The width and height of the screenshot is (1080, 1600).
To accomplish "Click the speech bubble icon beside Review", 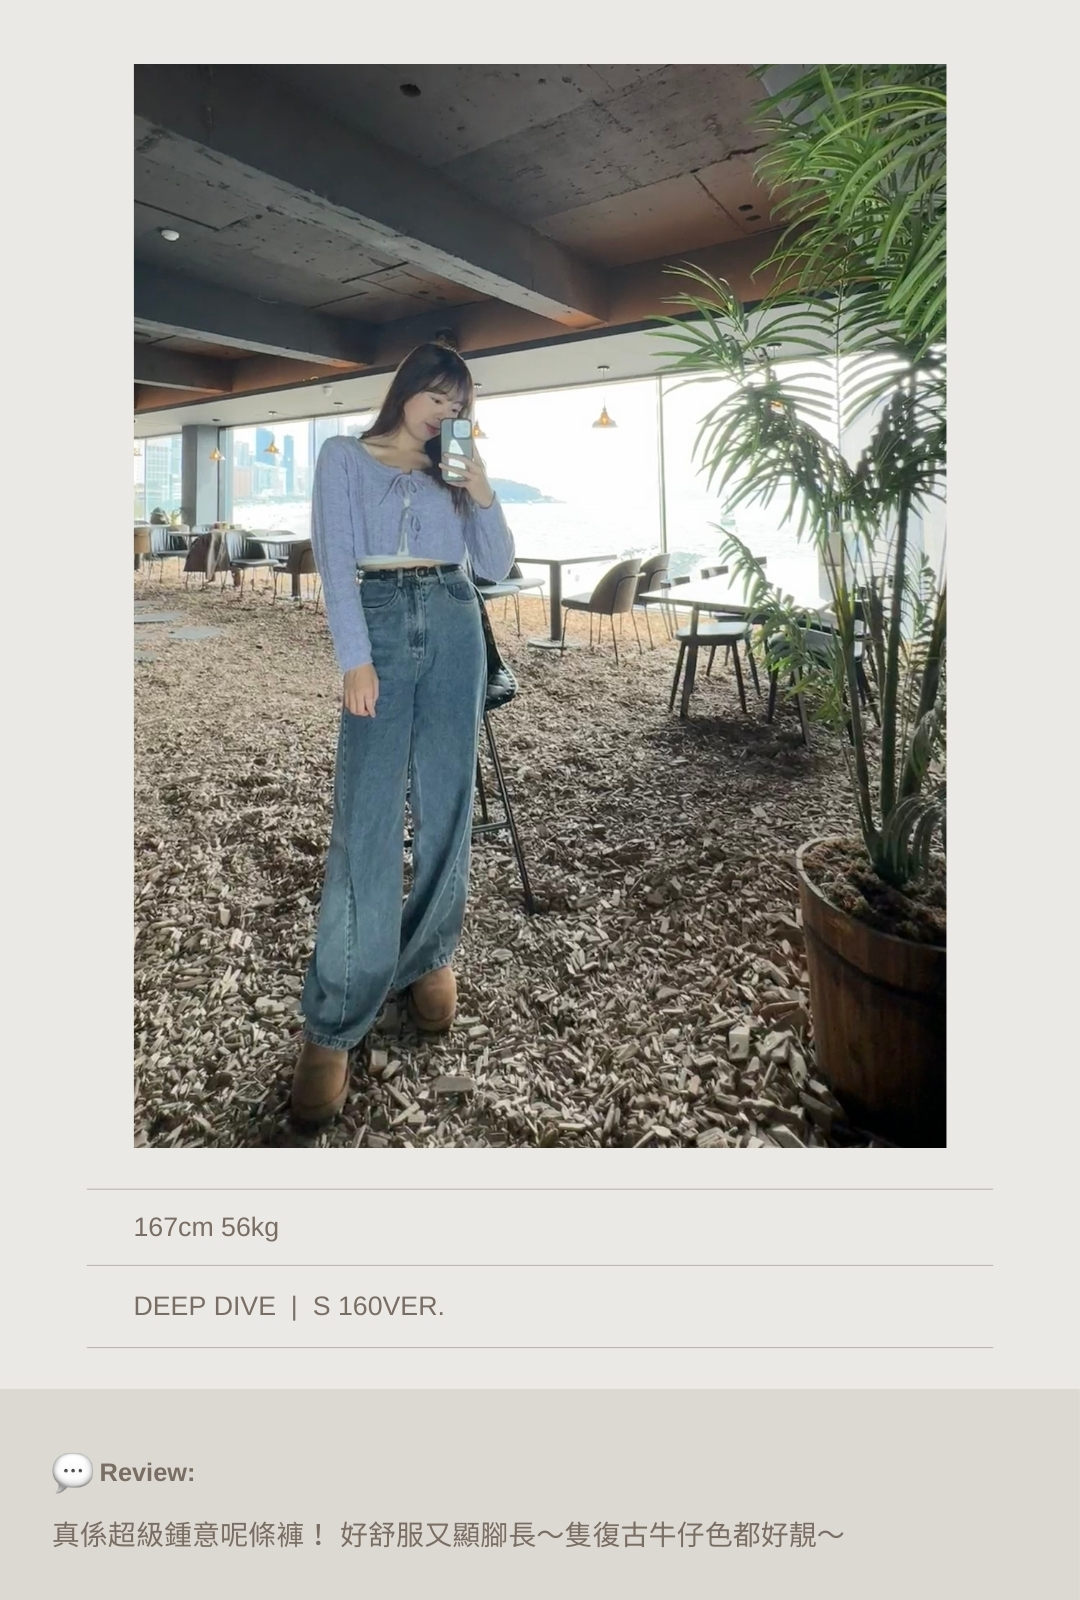I will click(x=72, y=1472).
